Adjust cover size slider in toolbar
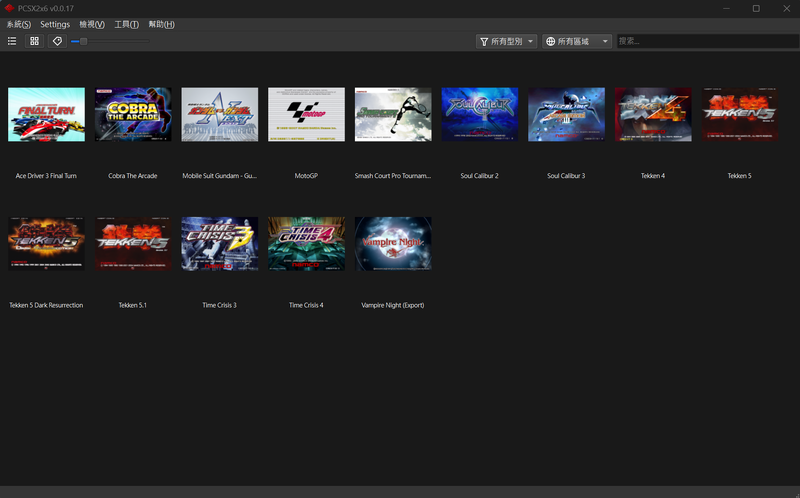Image resolution: width=800 pixels, height=498 pixels. coord(110,41)
